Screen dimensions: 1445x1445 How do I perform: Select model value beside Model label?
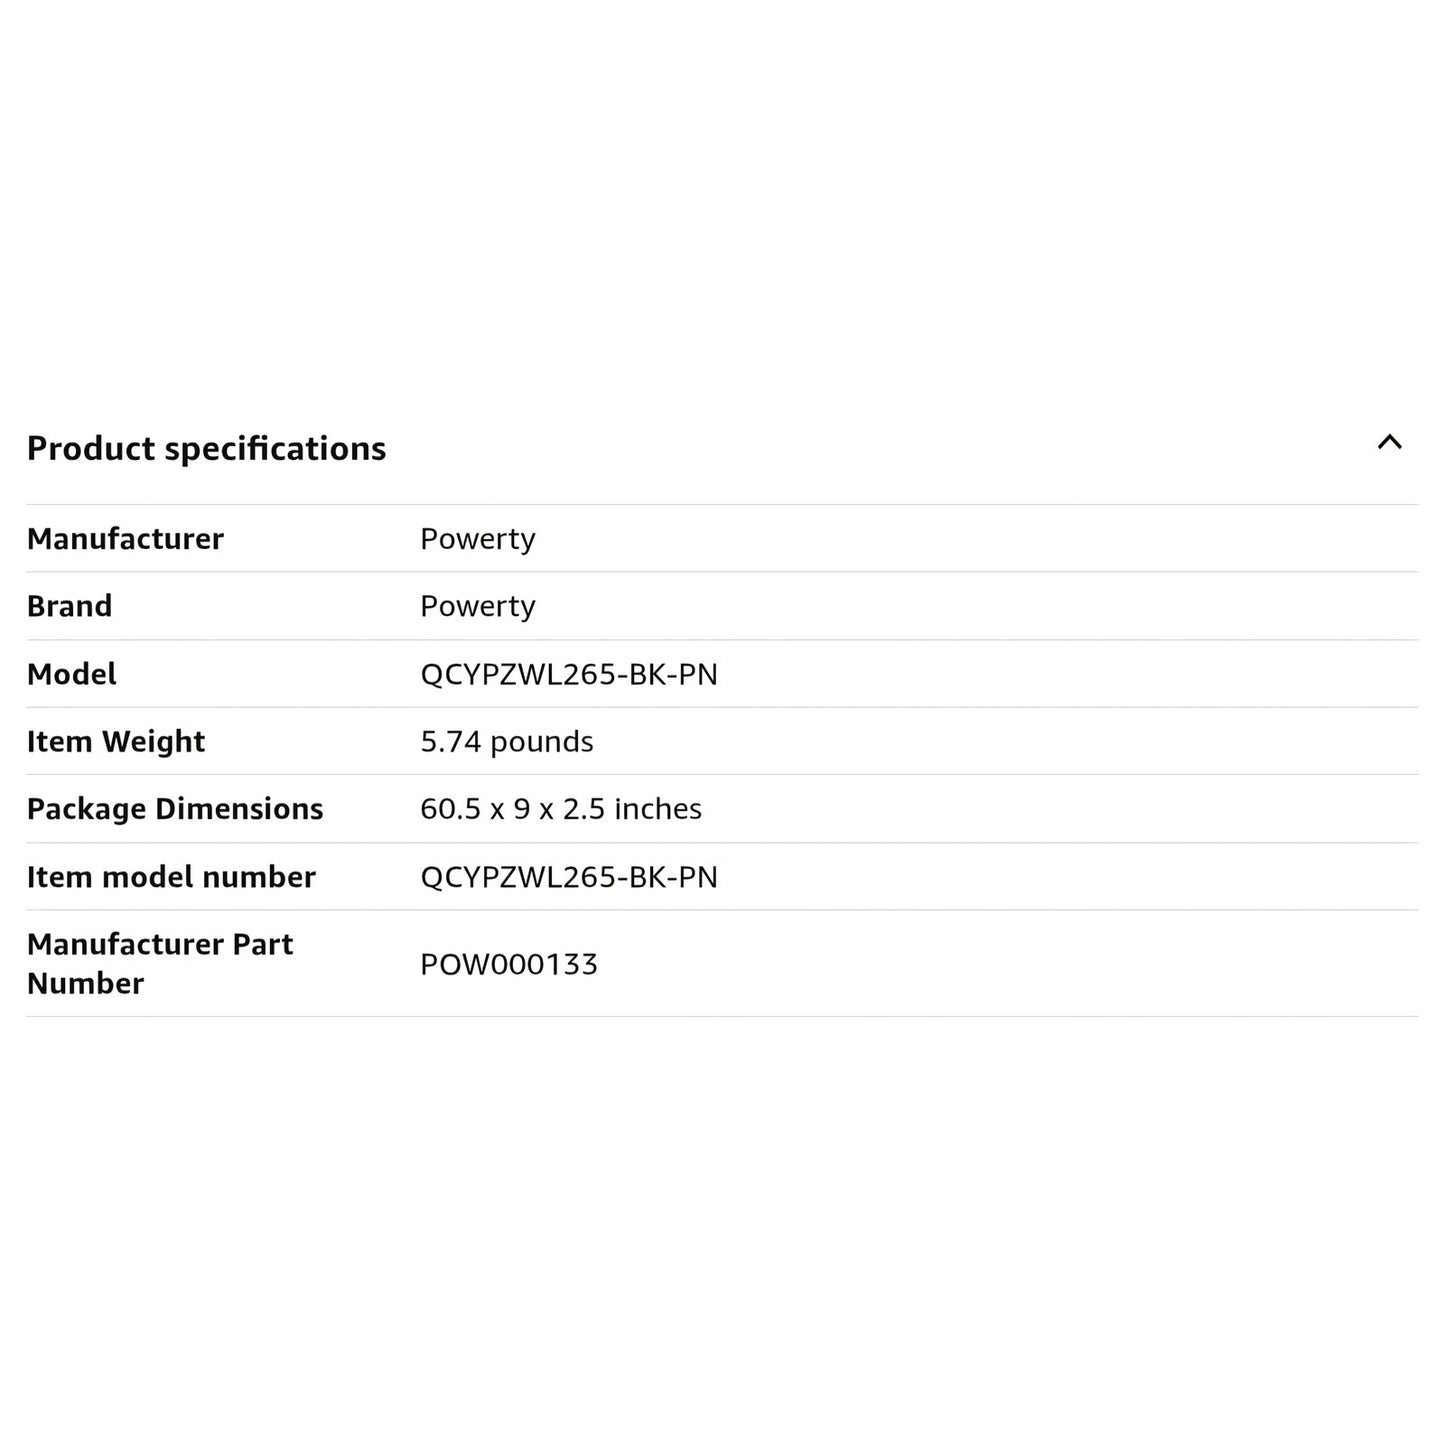point(568,674)
